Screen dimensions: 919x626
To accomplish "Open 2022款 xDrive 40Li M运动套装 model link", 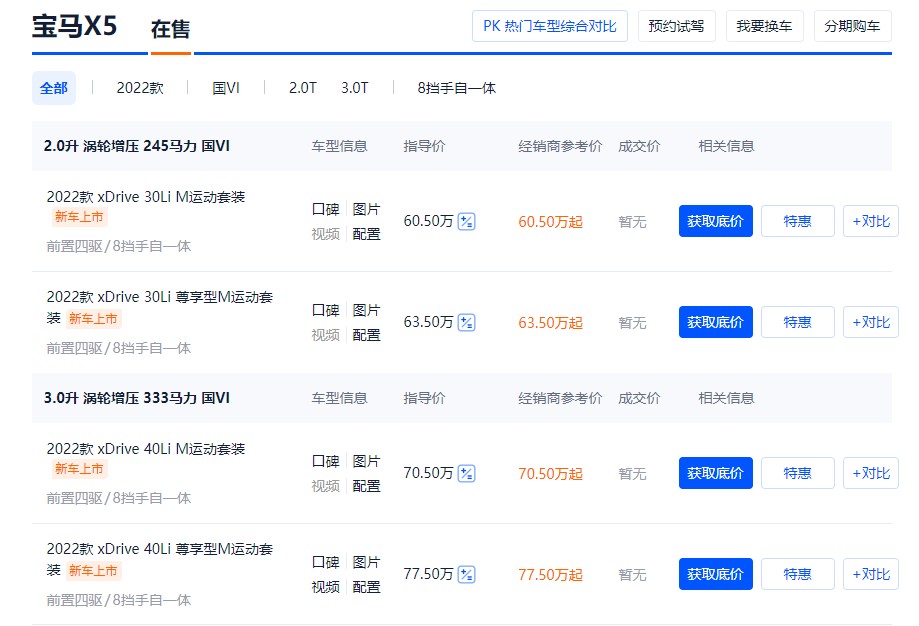I will click(146, 449).
